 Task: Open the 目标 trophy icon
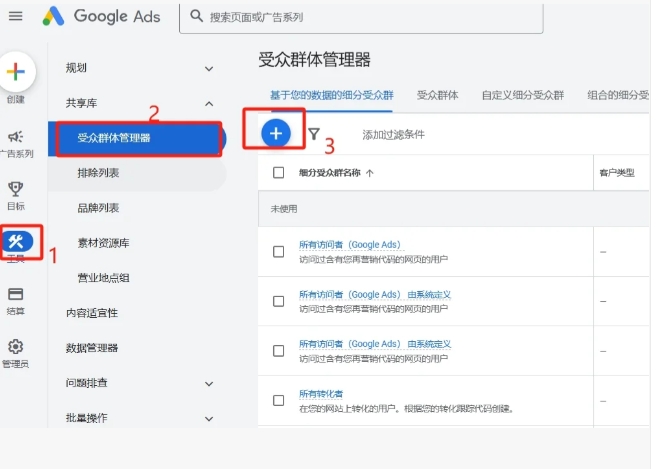pyautogui.click(x=15, y=189)
